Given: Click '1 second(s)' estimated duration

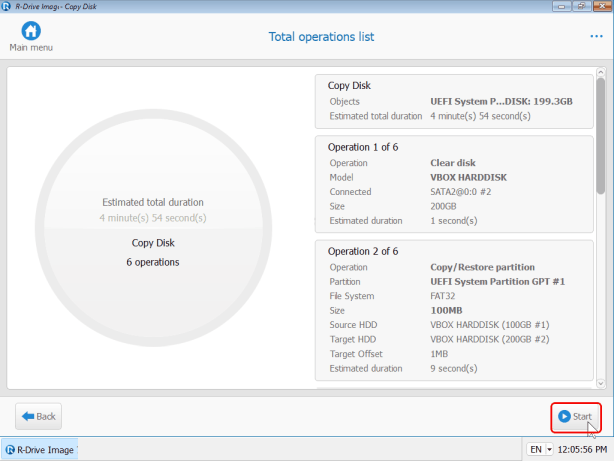Looking at the screenshot, I should click(x=454, y=221).
